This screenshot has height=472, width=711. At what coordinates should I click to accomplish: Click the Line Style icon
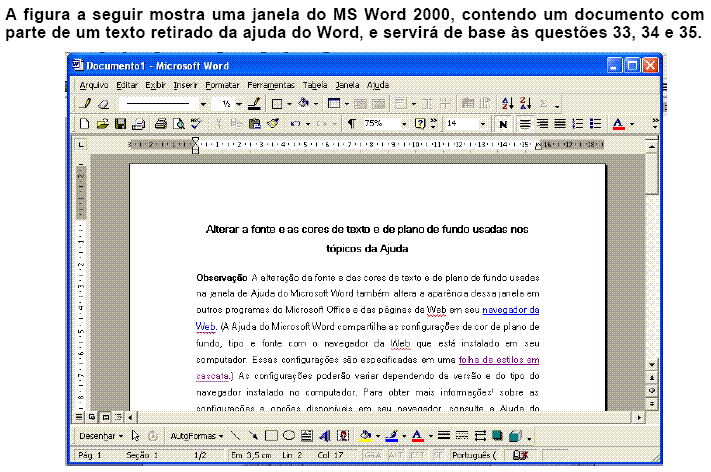pyautogui.click(x=444, y=436)
